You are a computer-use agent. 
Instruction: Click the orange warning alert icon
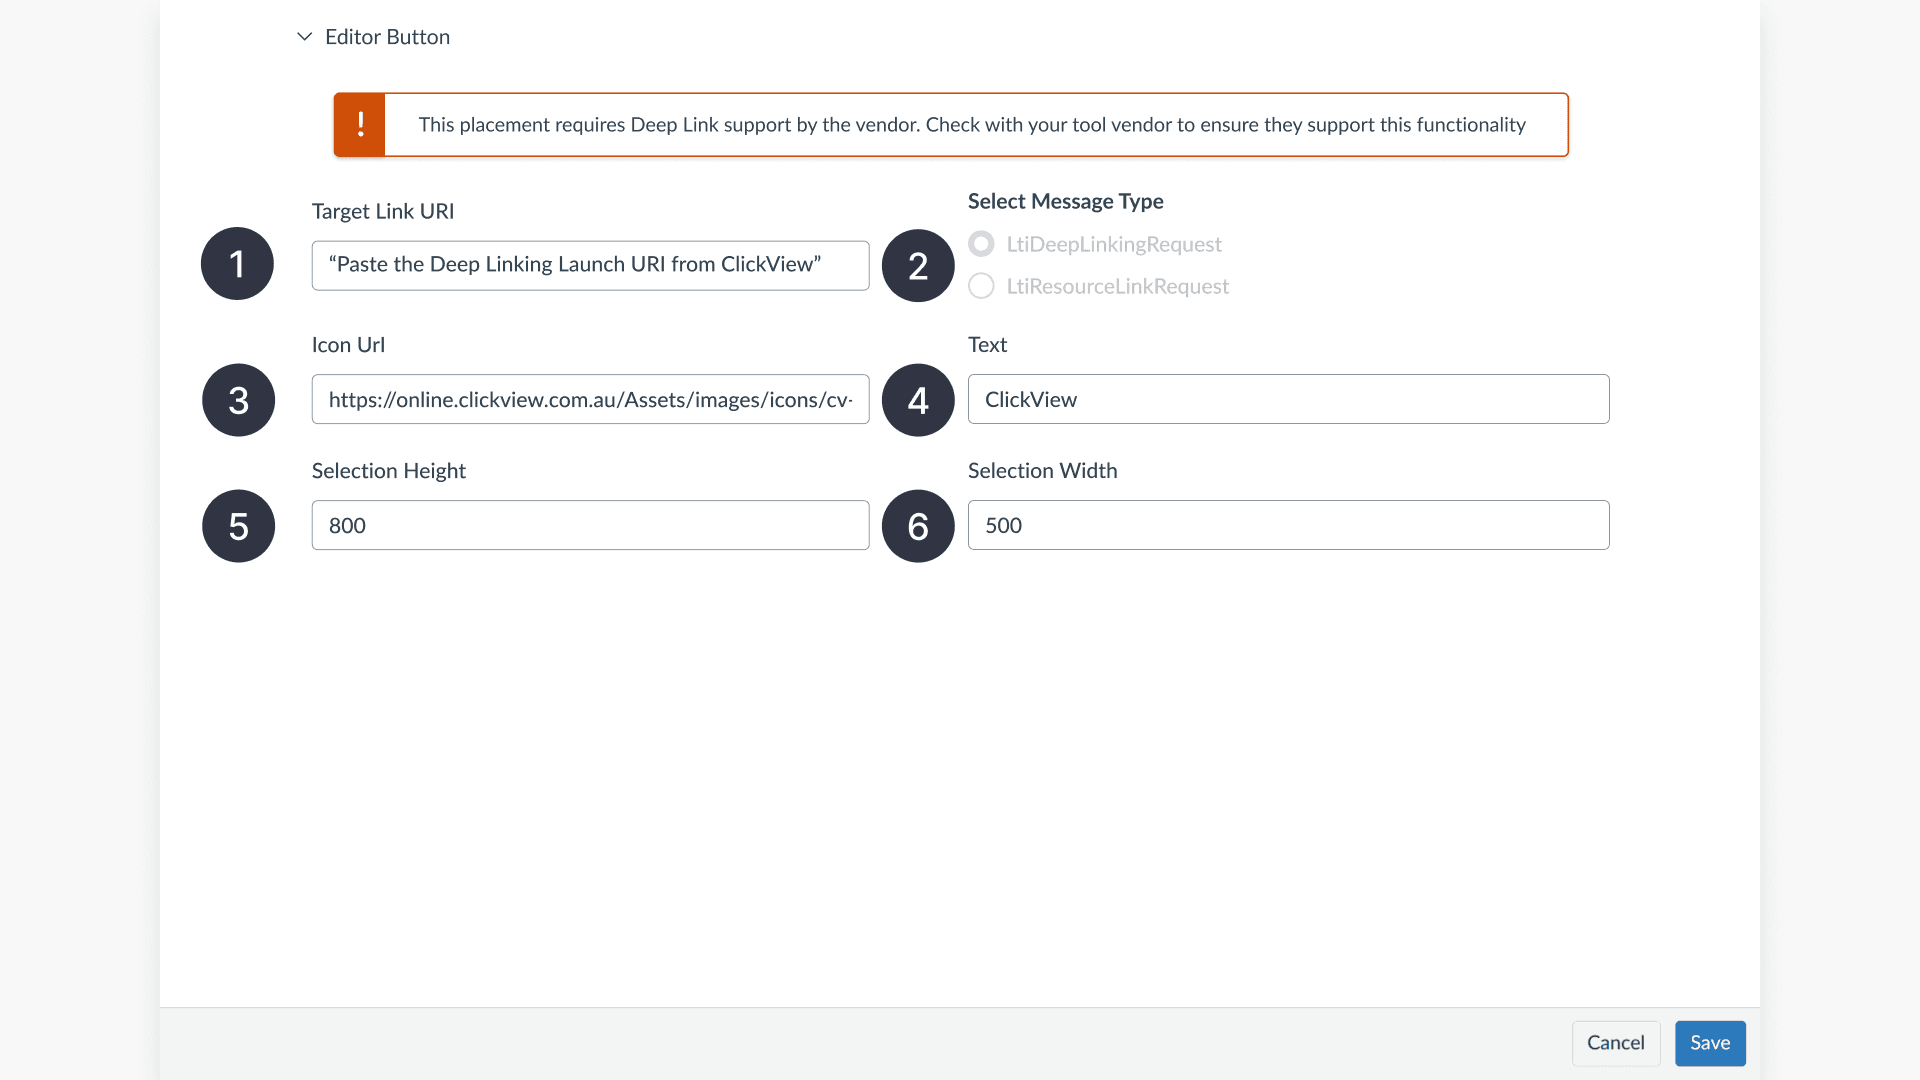(x=359, y=124)
